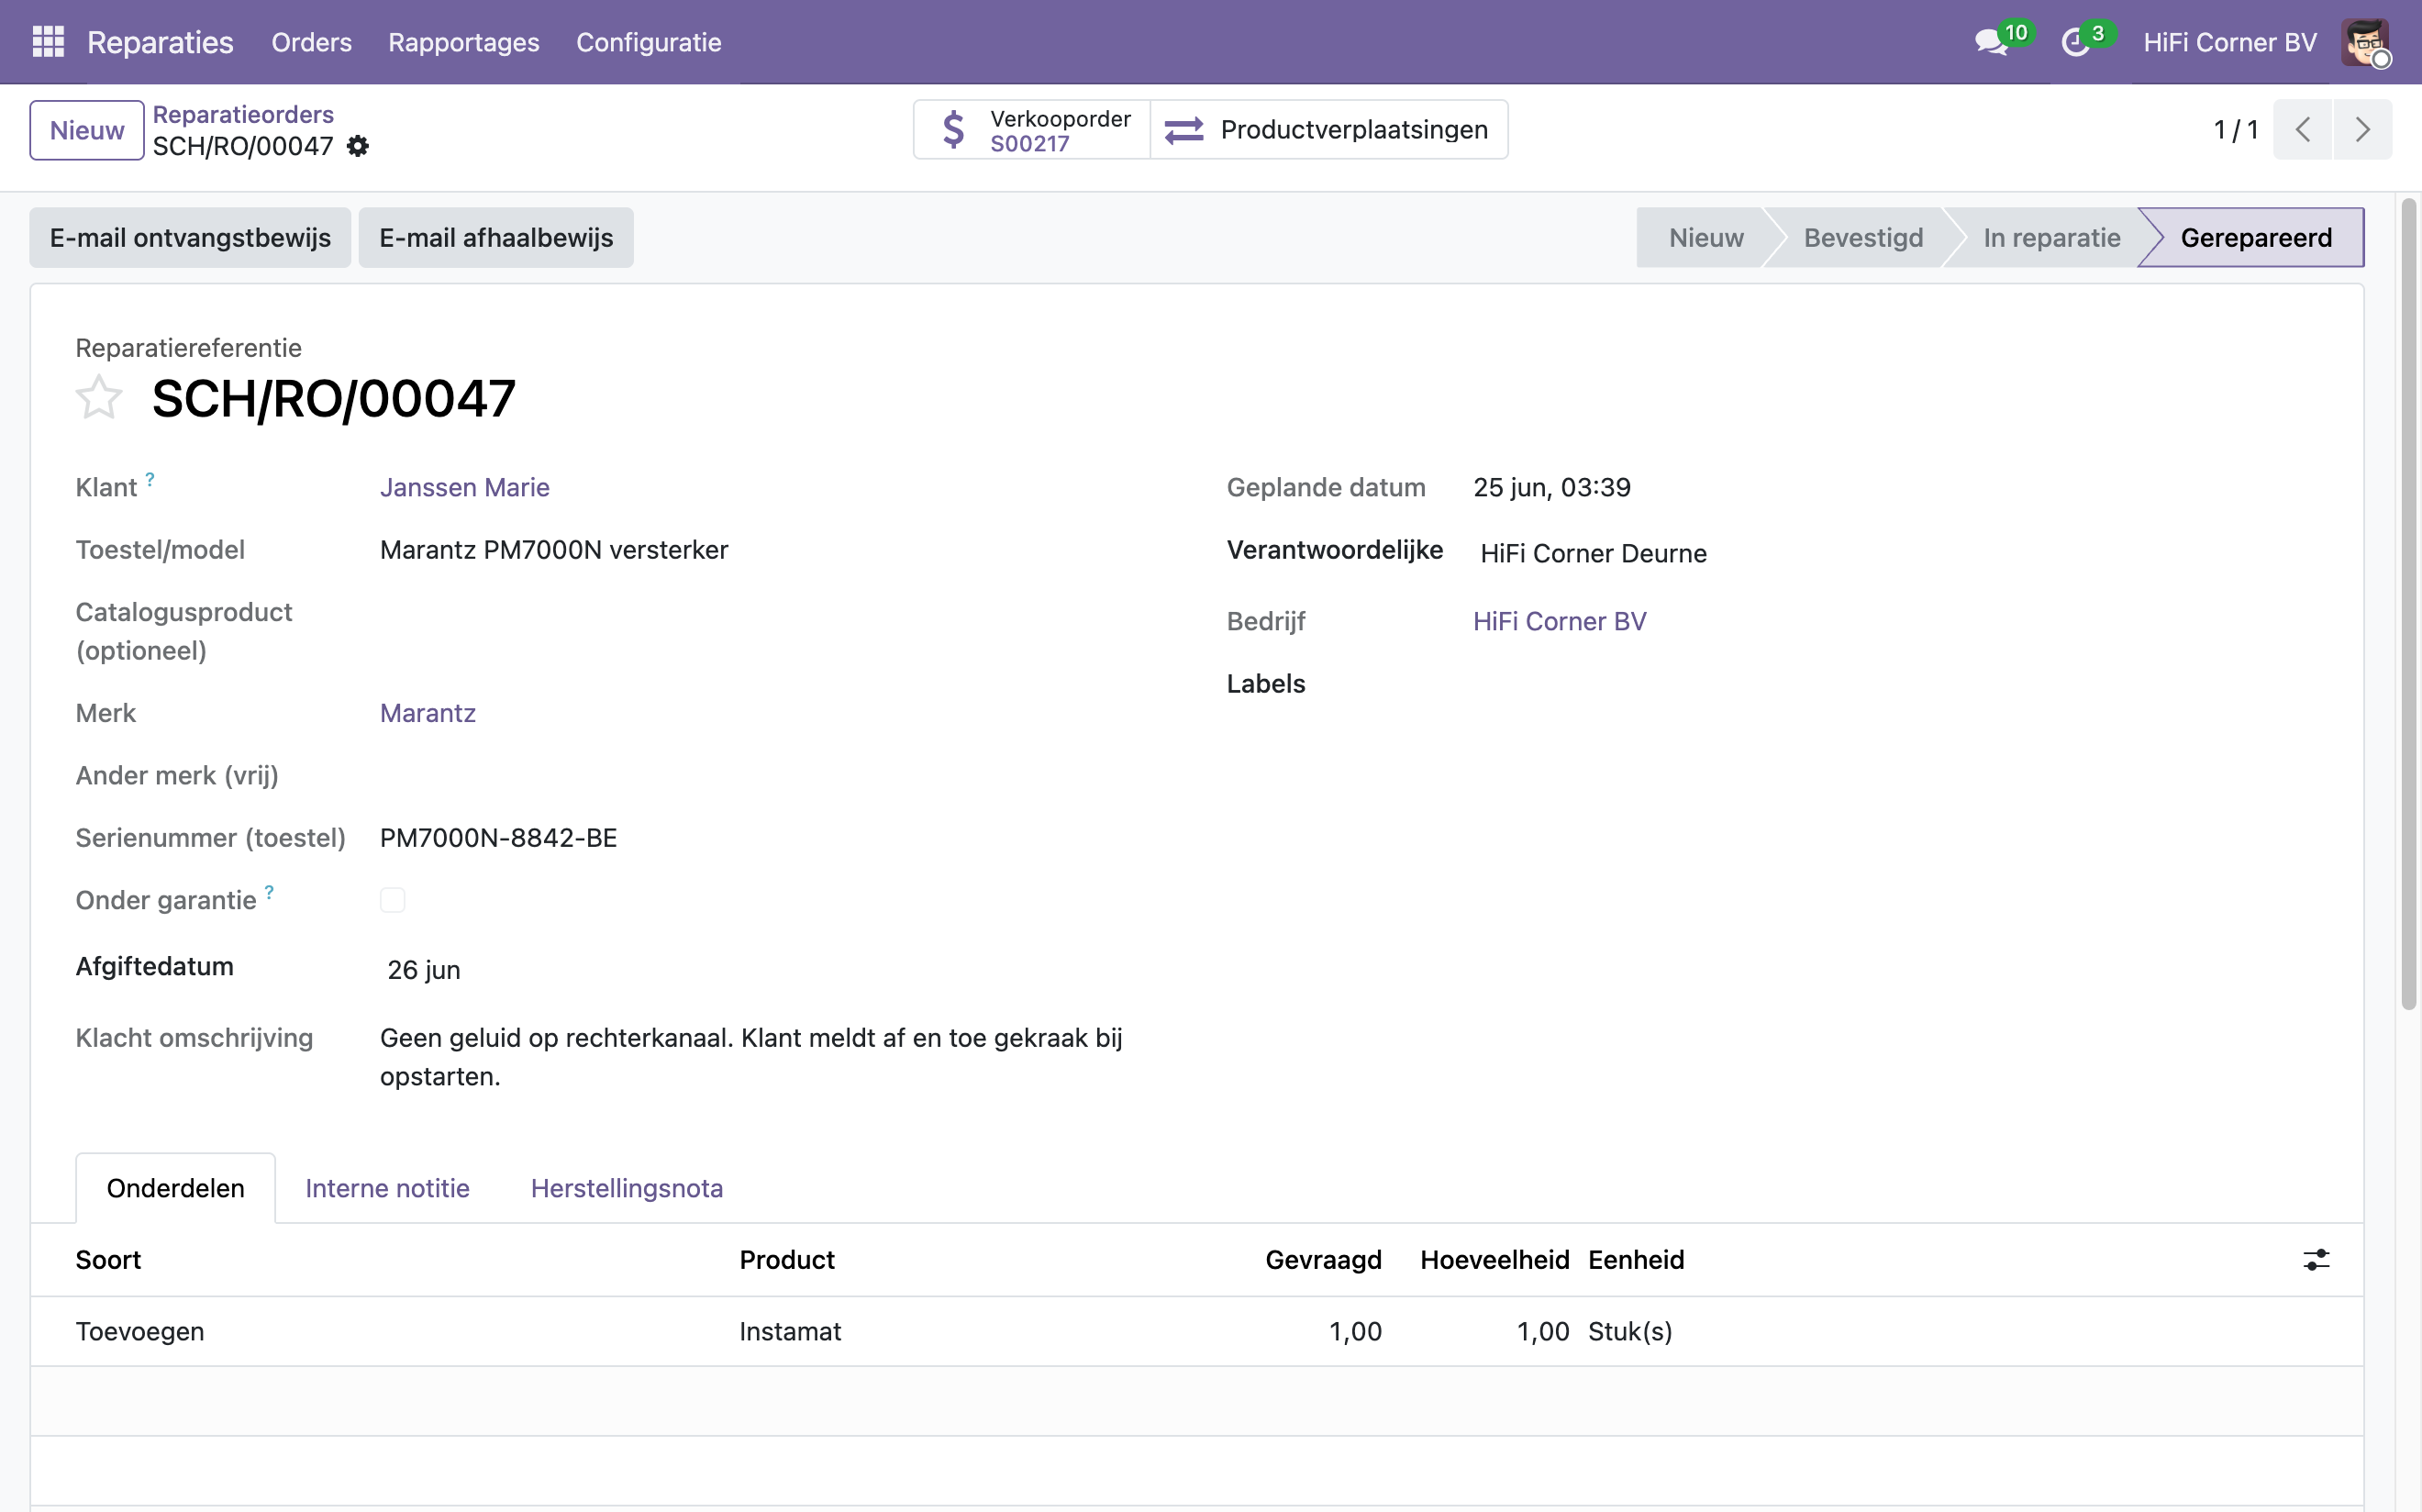
Task: Sort by the Soort column header
Action: pos(108,1260)
